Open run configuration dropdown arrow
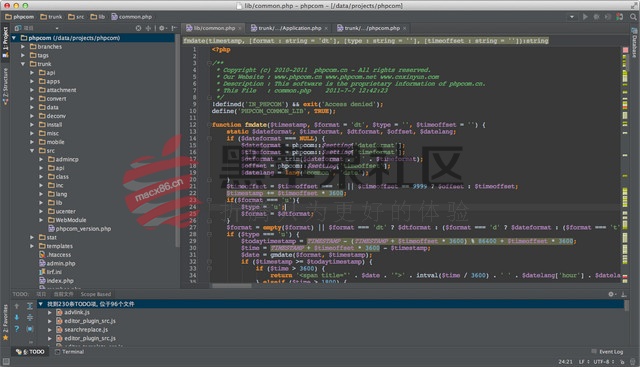640x367 pixels. point(572,17)
